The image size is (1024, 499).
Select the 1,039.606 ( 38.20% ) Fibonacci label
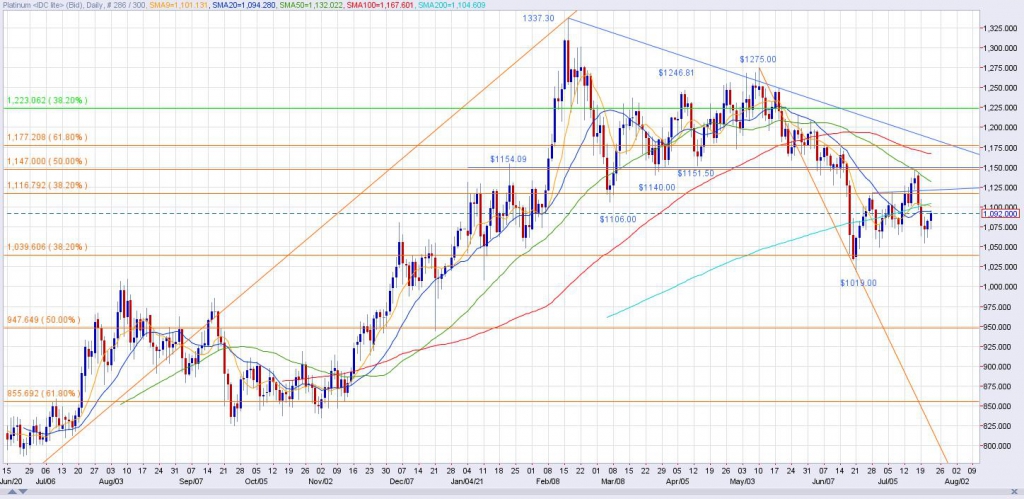click(46, 247)
